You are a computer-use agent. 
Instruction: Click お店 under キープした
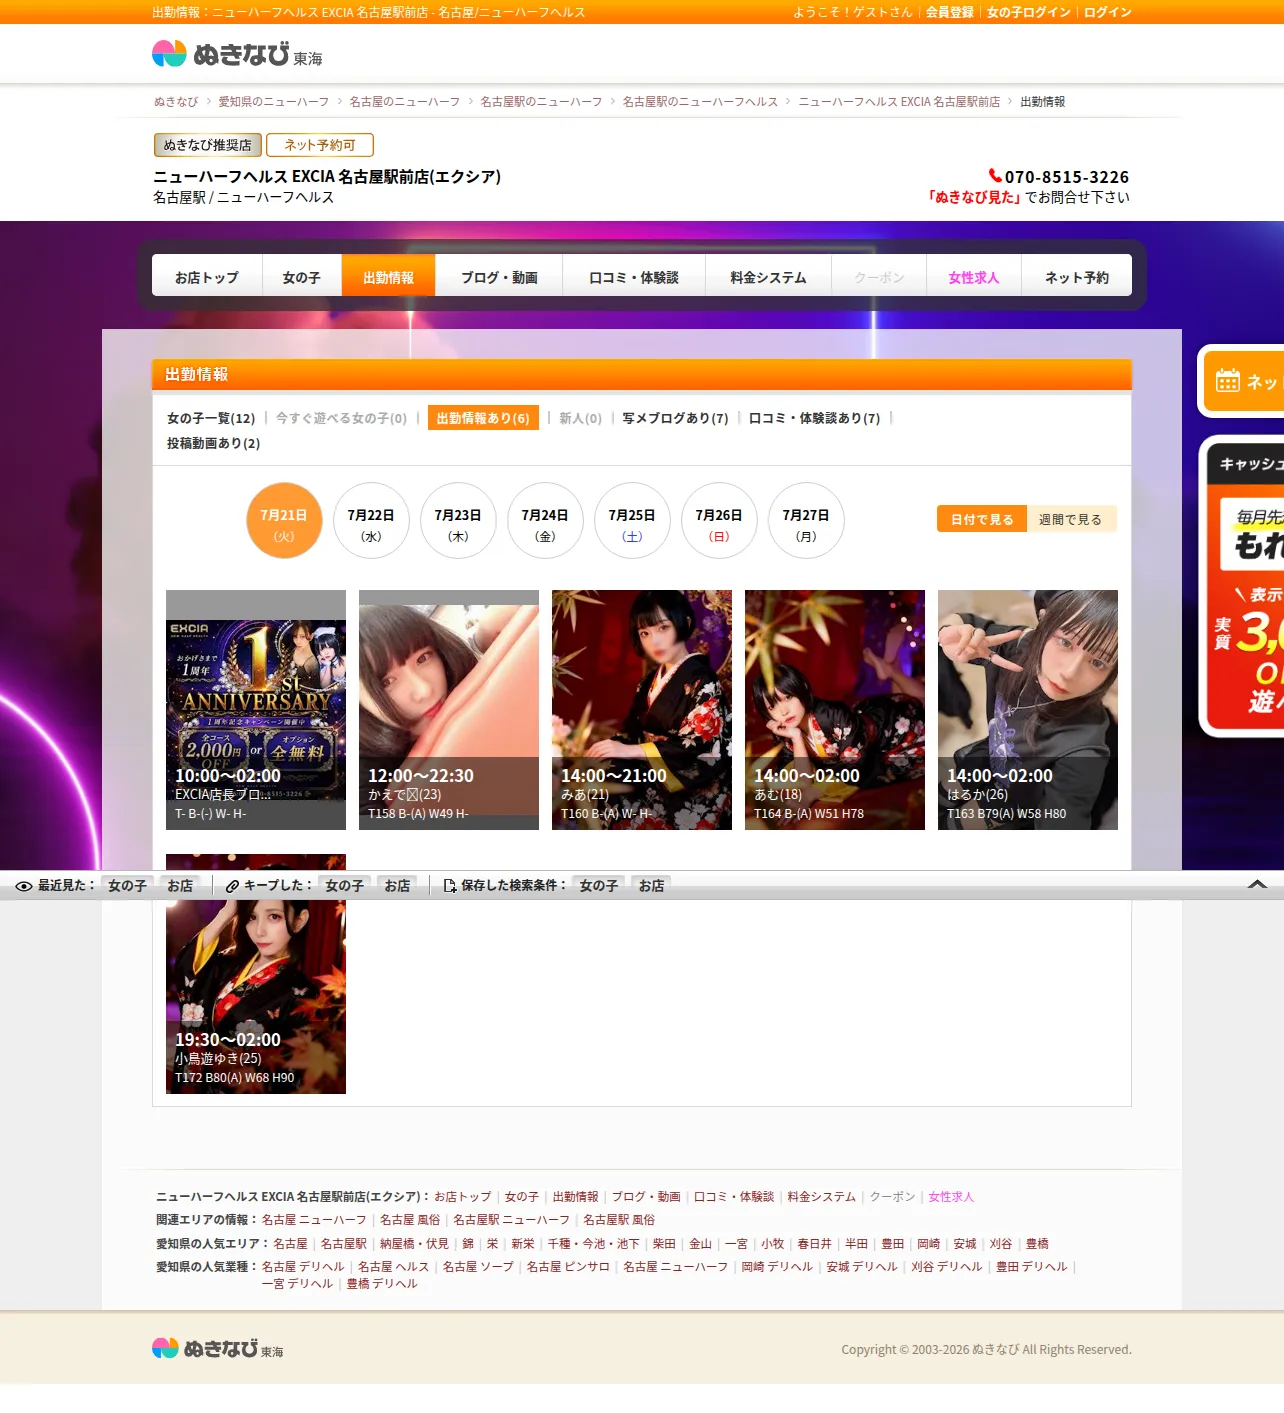(x=397, y=886)
